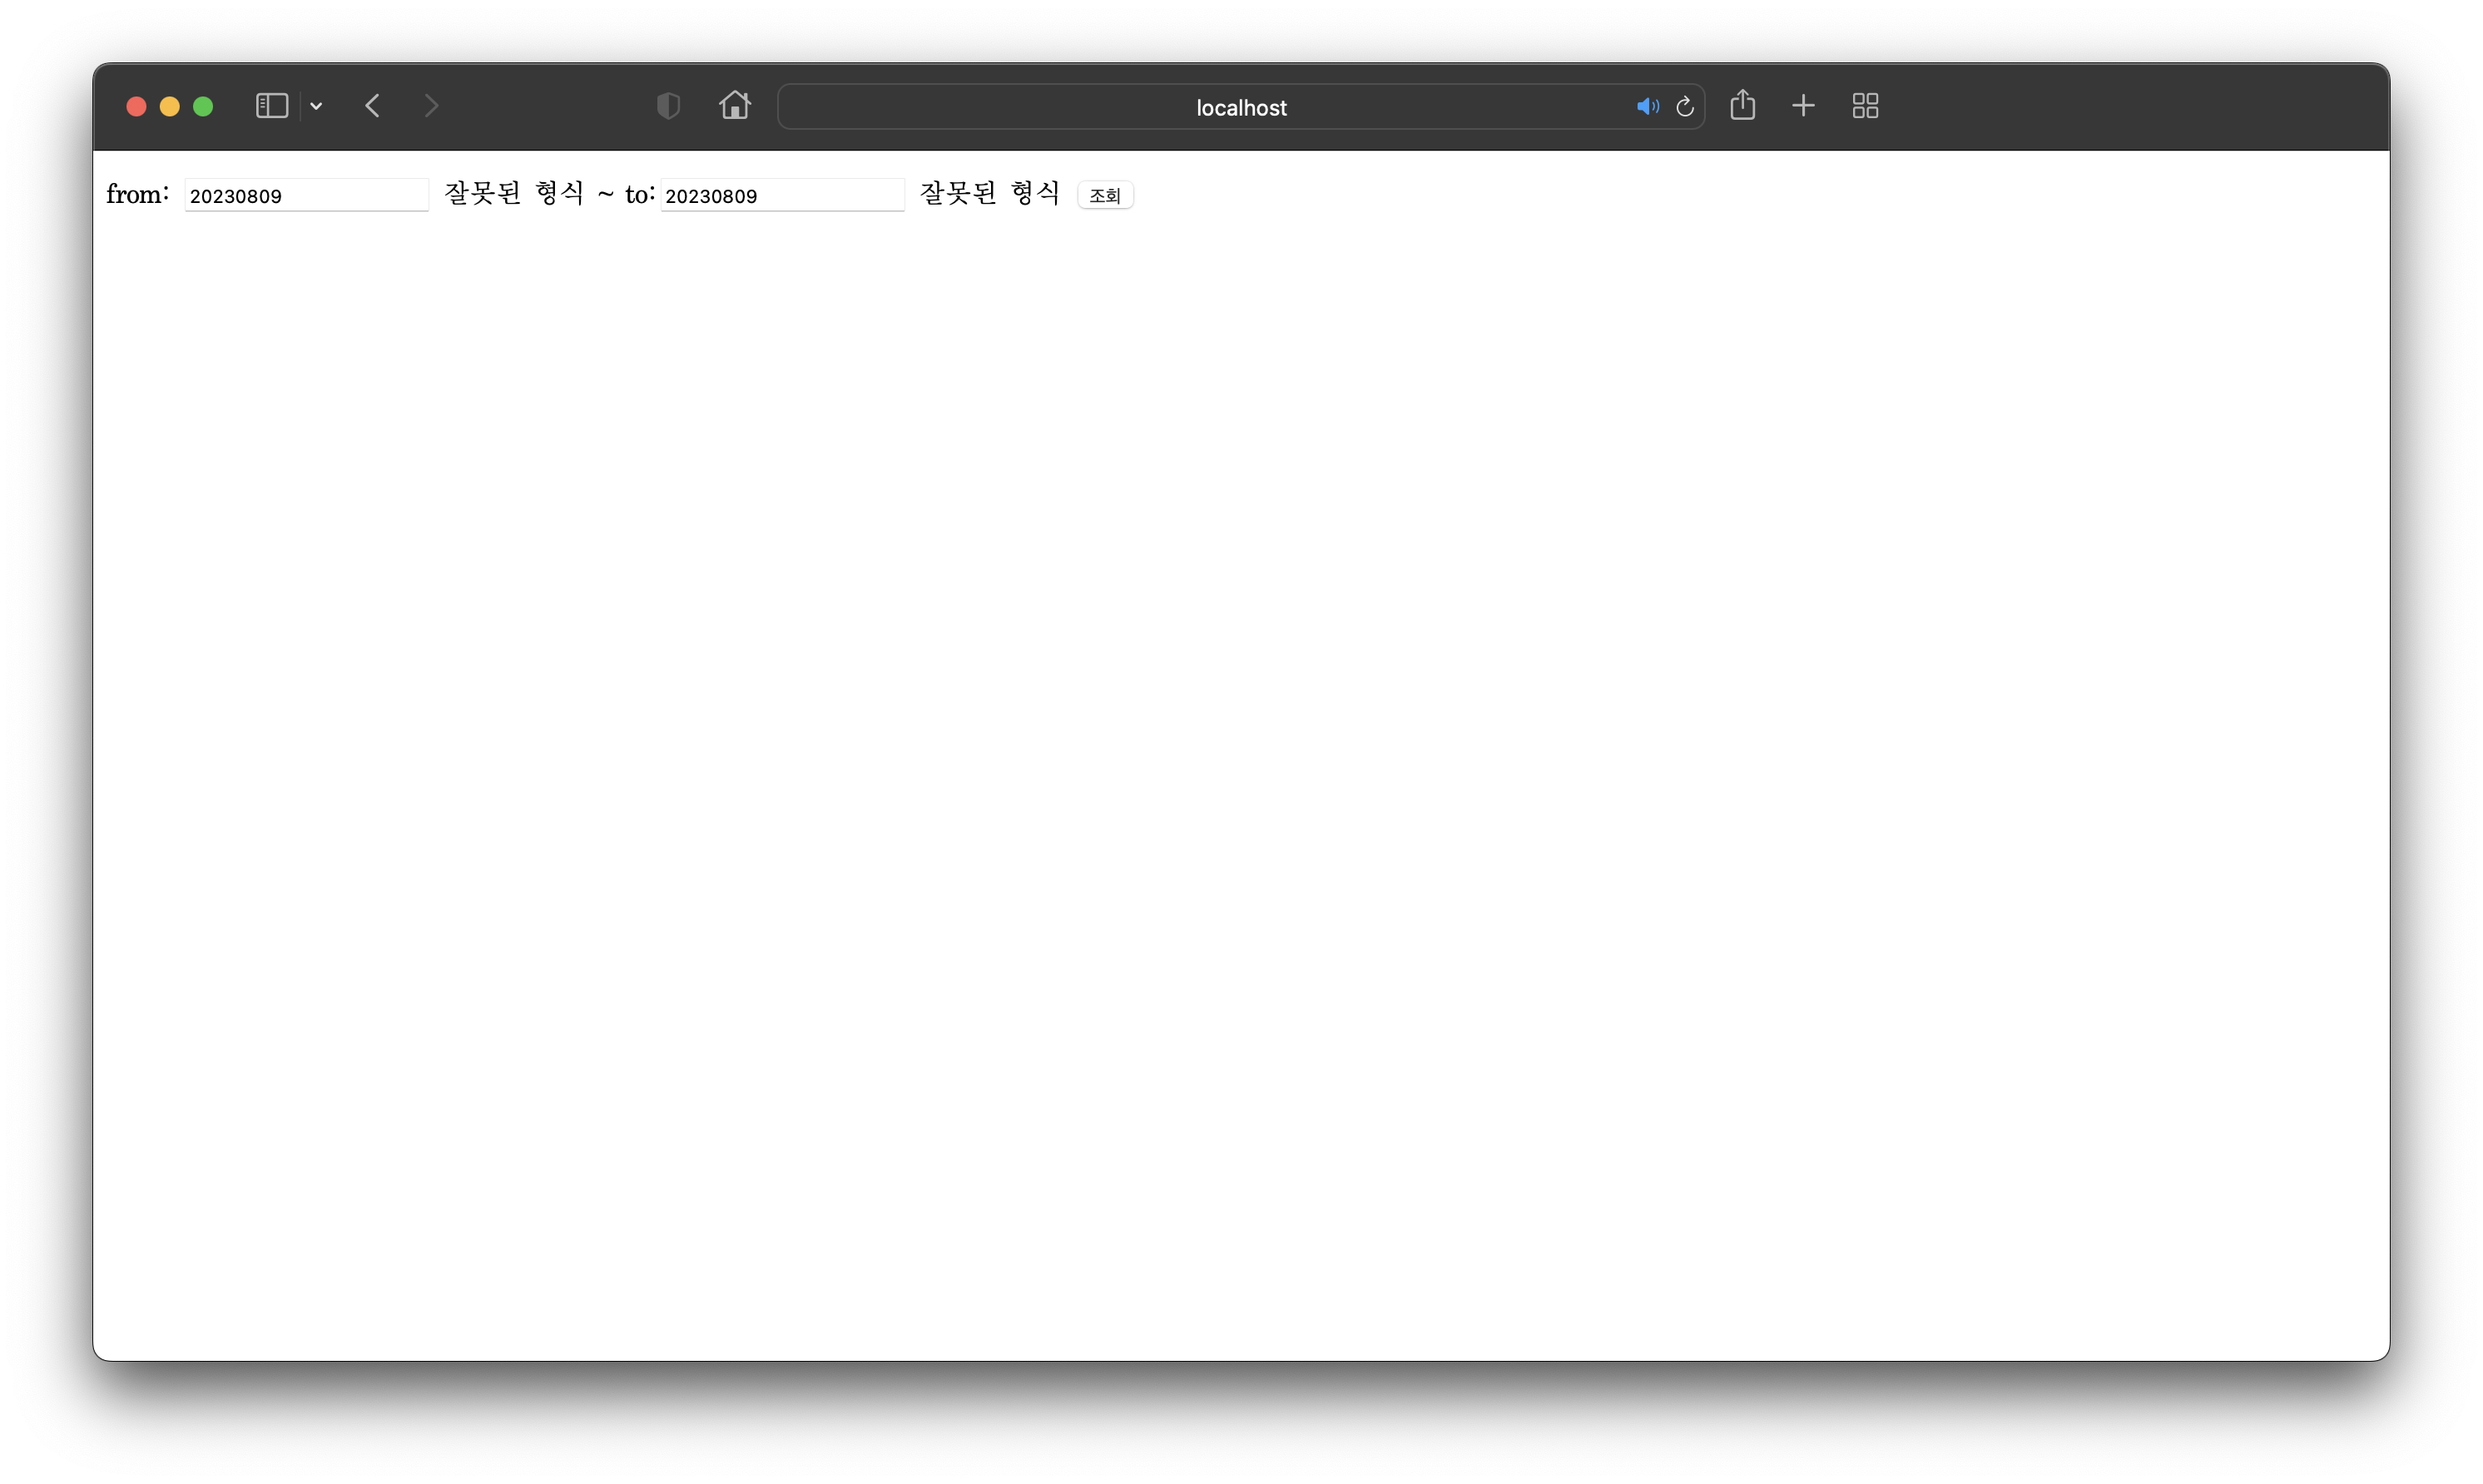This screenshot has width=2483, height=1484.
Task: Show the tab overview grid
Action: coord(1865,106)
